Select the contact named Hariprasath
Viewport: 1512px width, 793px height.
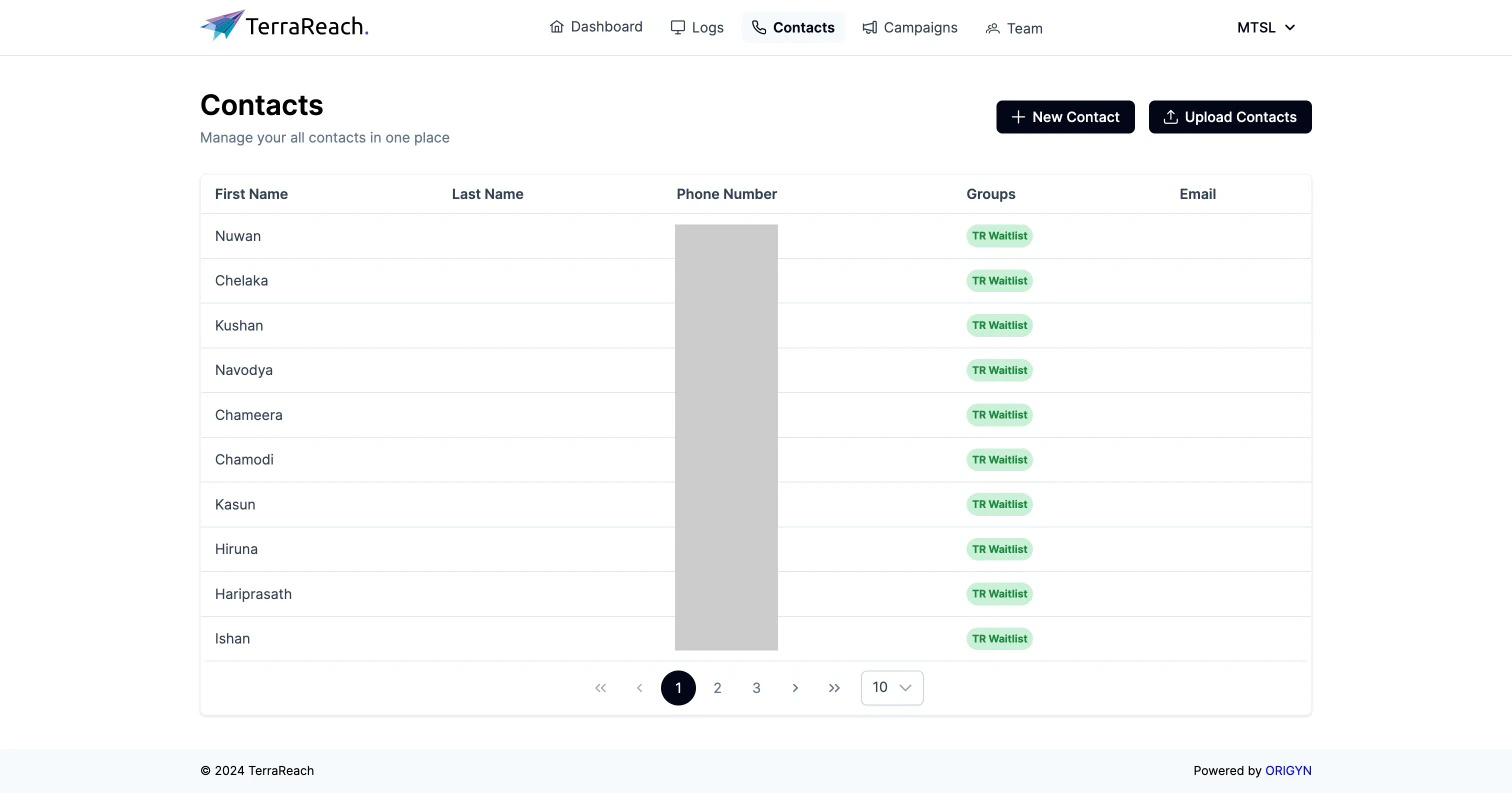pyautogui.click(x=253, y=594)
